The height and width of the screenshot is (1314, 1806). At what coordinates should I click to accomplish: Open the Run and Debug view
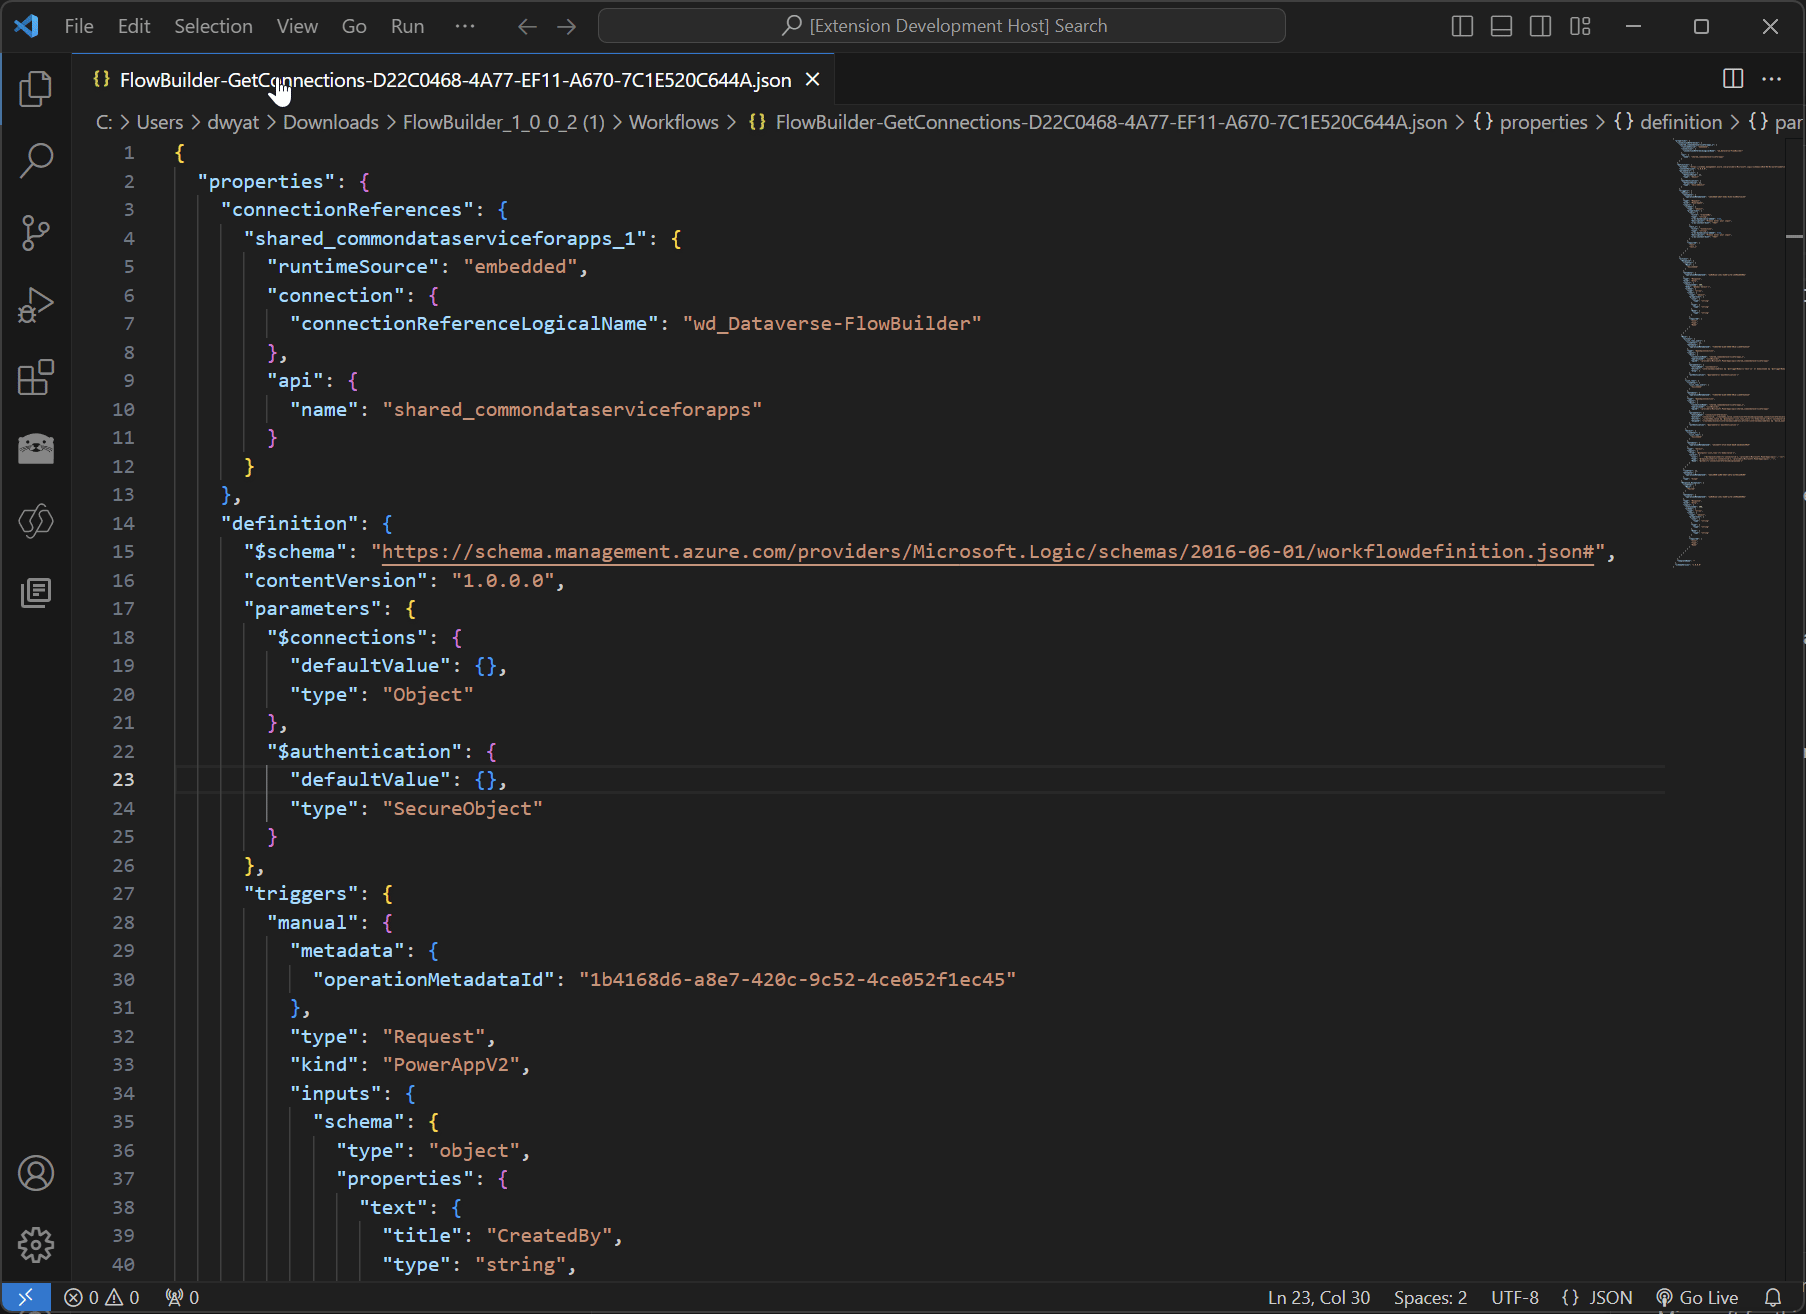tap(36, 305)
